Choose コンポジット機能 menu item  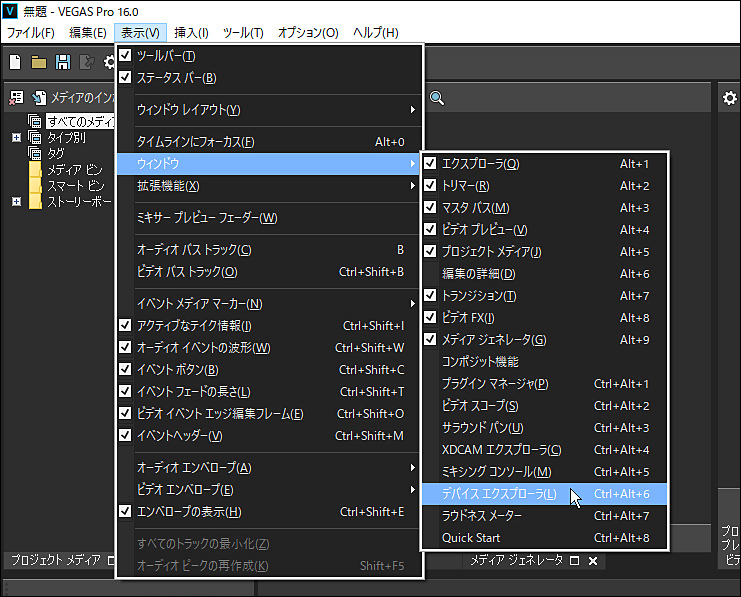pyautogui.click(x=544, y=362)
